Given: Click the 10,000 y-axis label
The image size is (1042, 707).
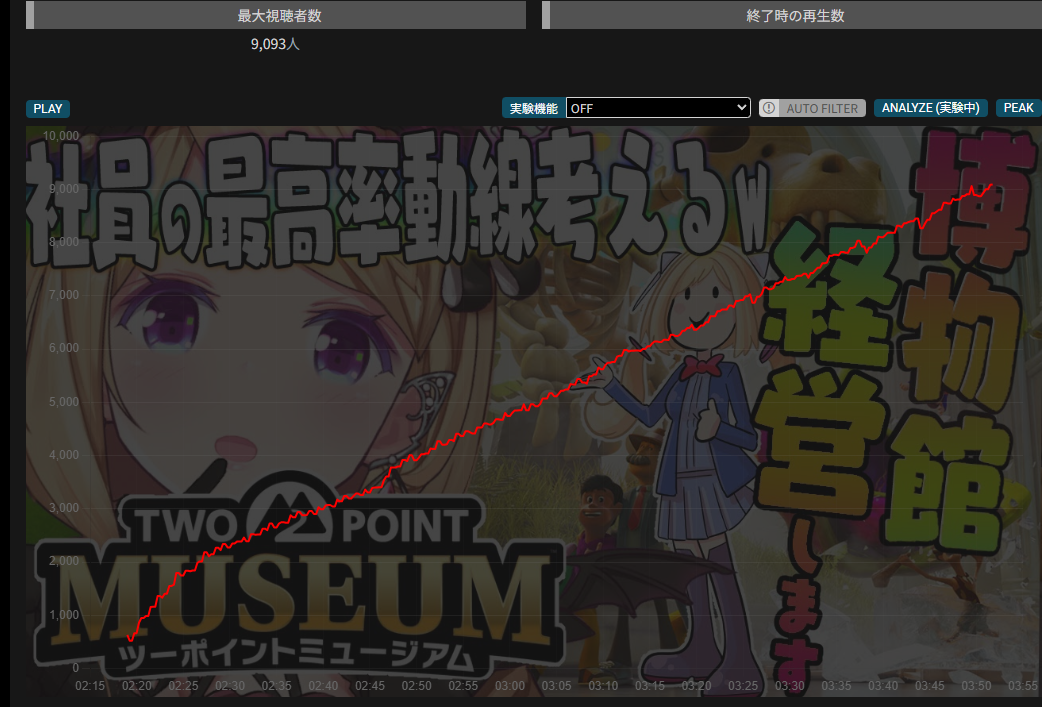Looking at the screenshot, I should [60, 136].
